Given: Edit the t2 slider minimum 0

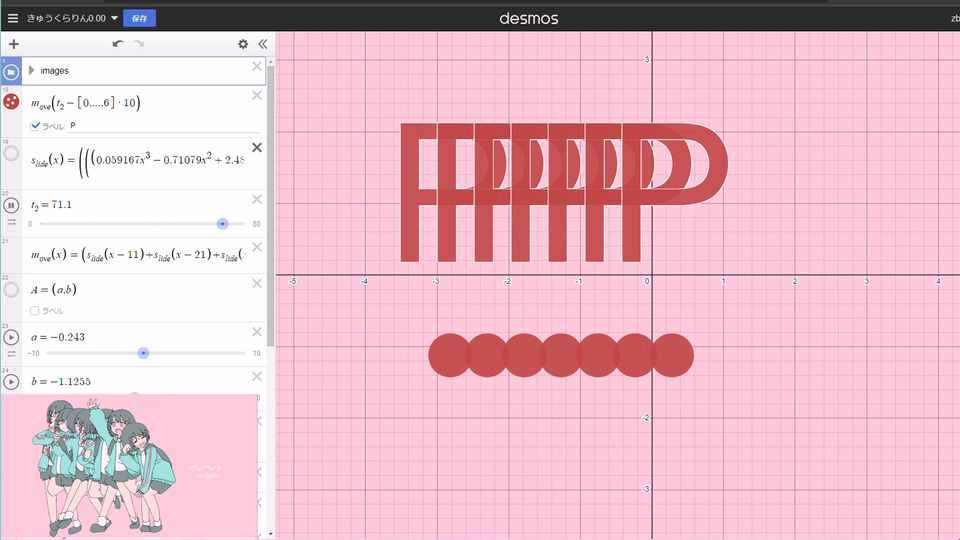Looking at the screenshot, I should point(30,224).
